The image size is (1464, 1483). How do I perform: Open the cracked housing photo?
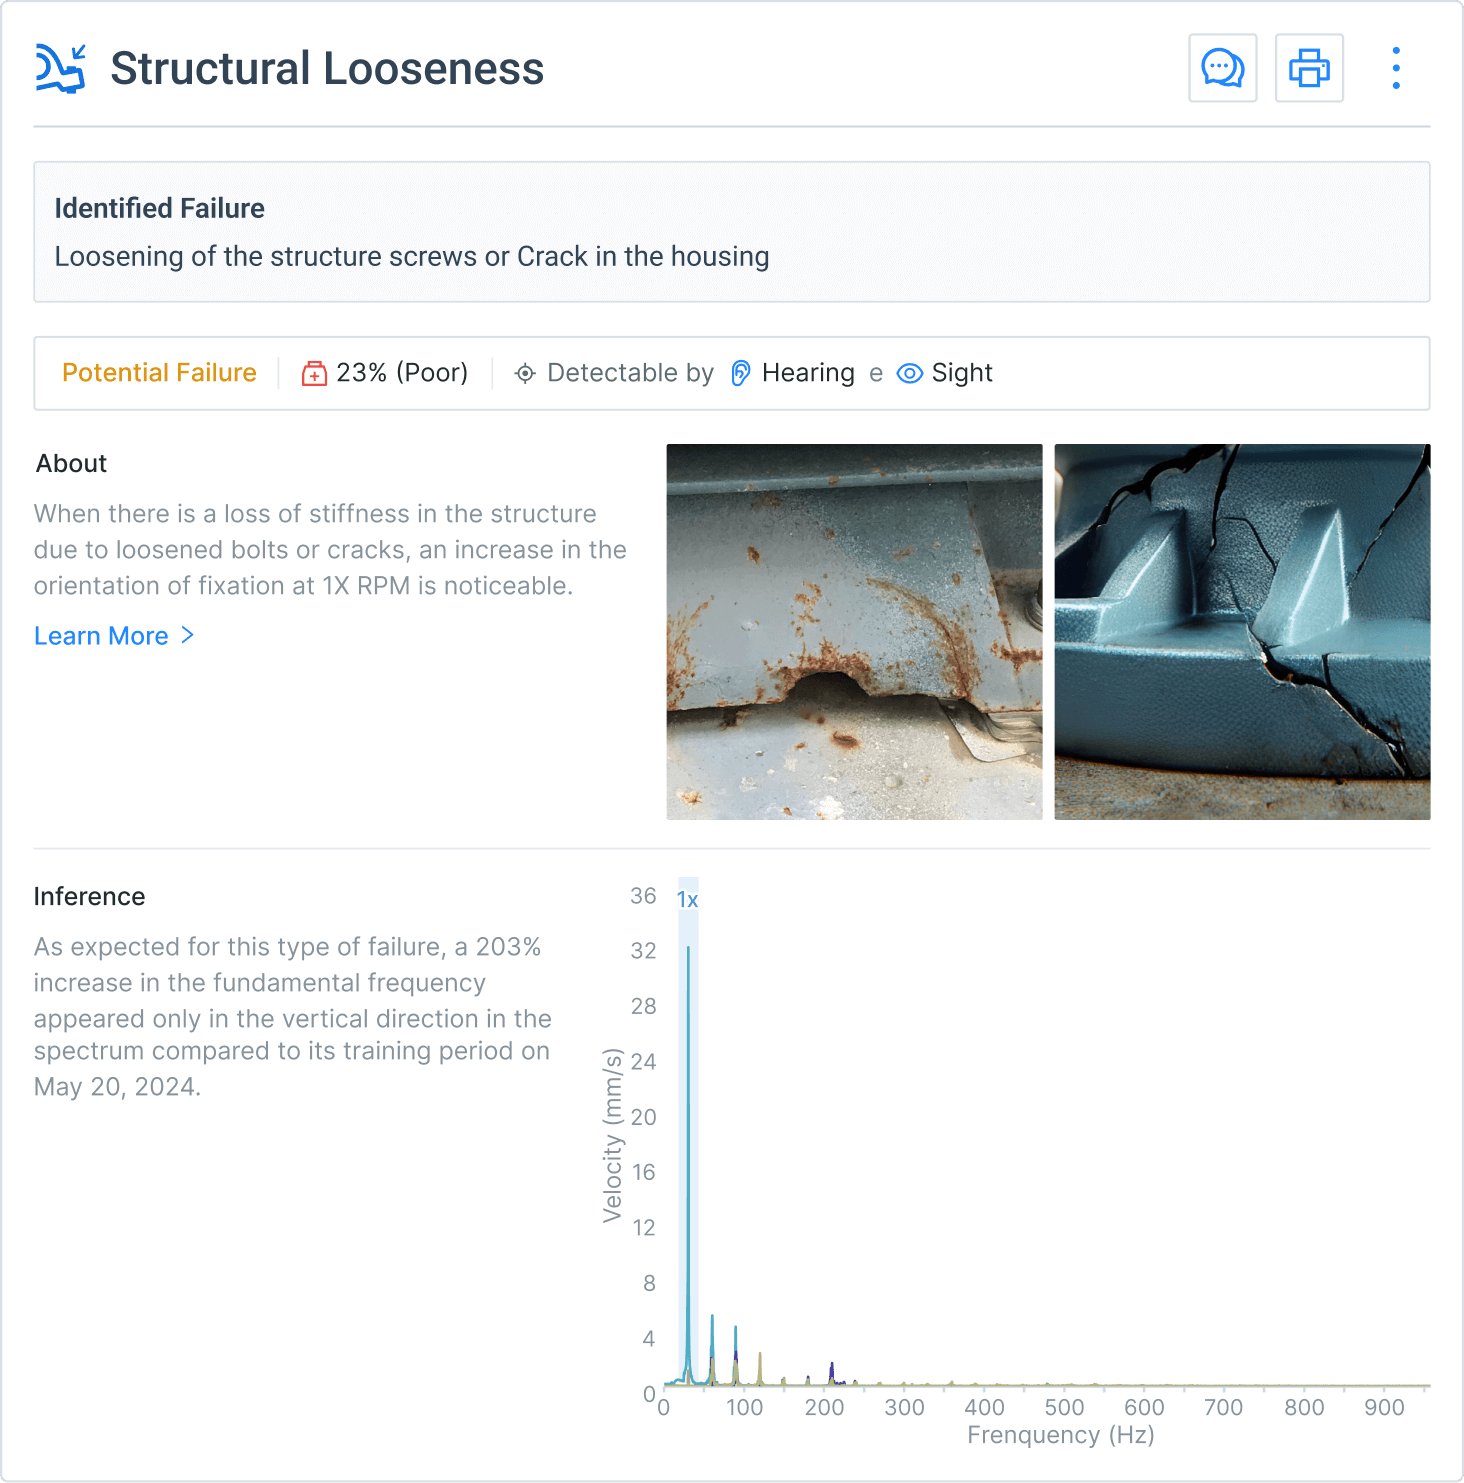(x=1242, y=632)
